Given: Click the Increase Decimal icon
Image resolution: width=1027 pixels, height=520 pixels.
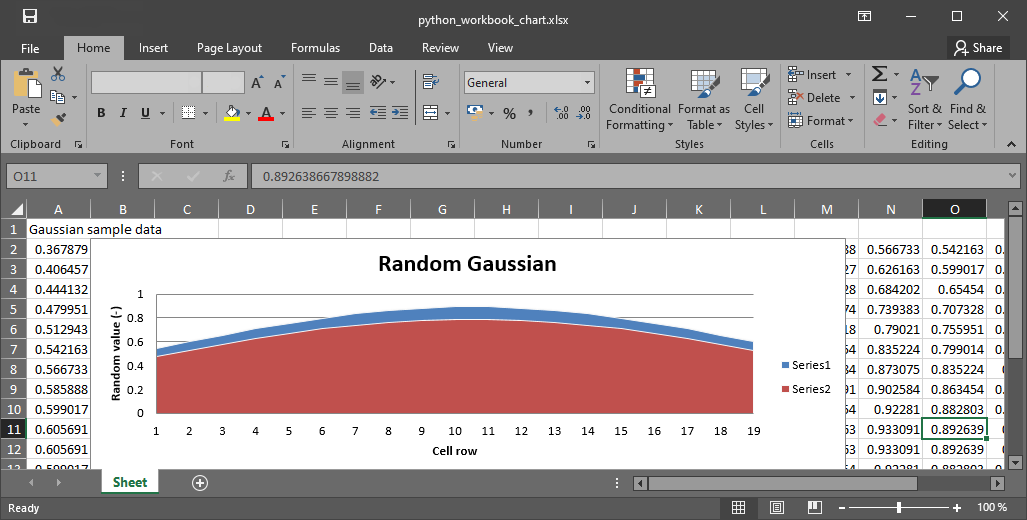Looking at the screenshot, I should pos(561,113).
